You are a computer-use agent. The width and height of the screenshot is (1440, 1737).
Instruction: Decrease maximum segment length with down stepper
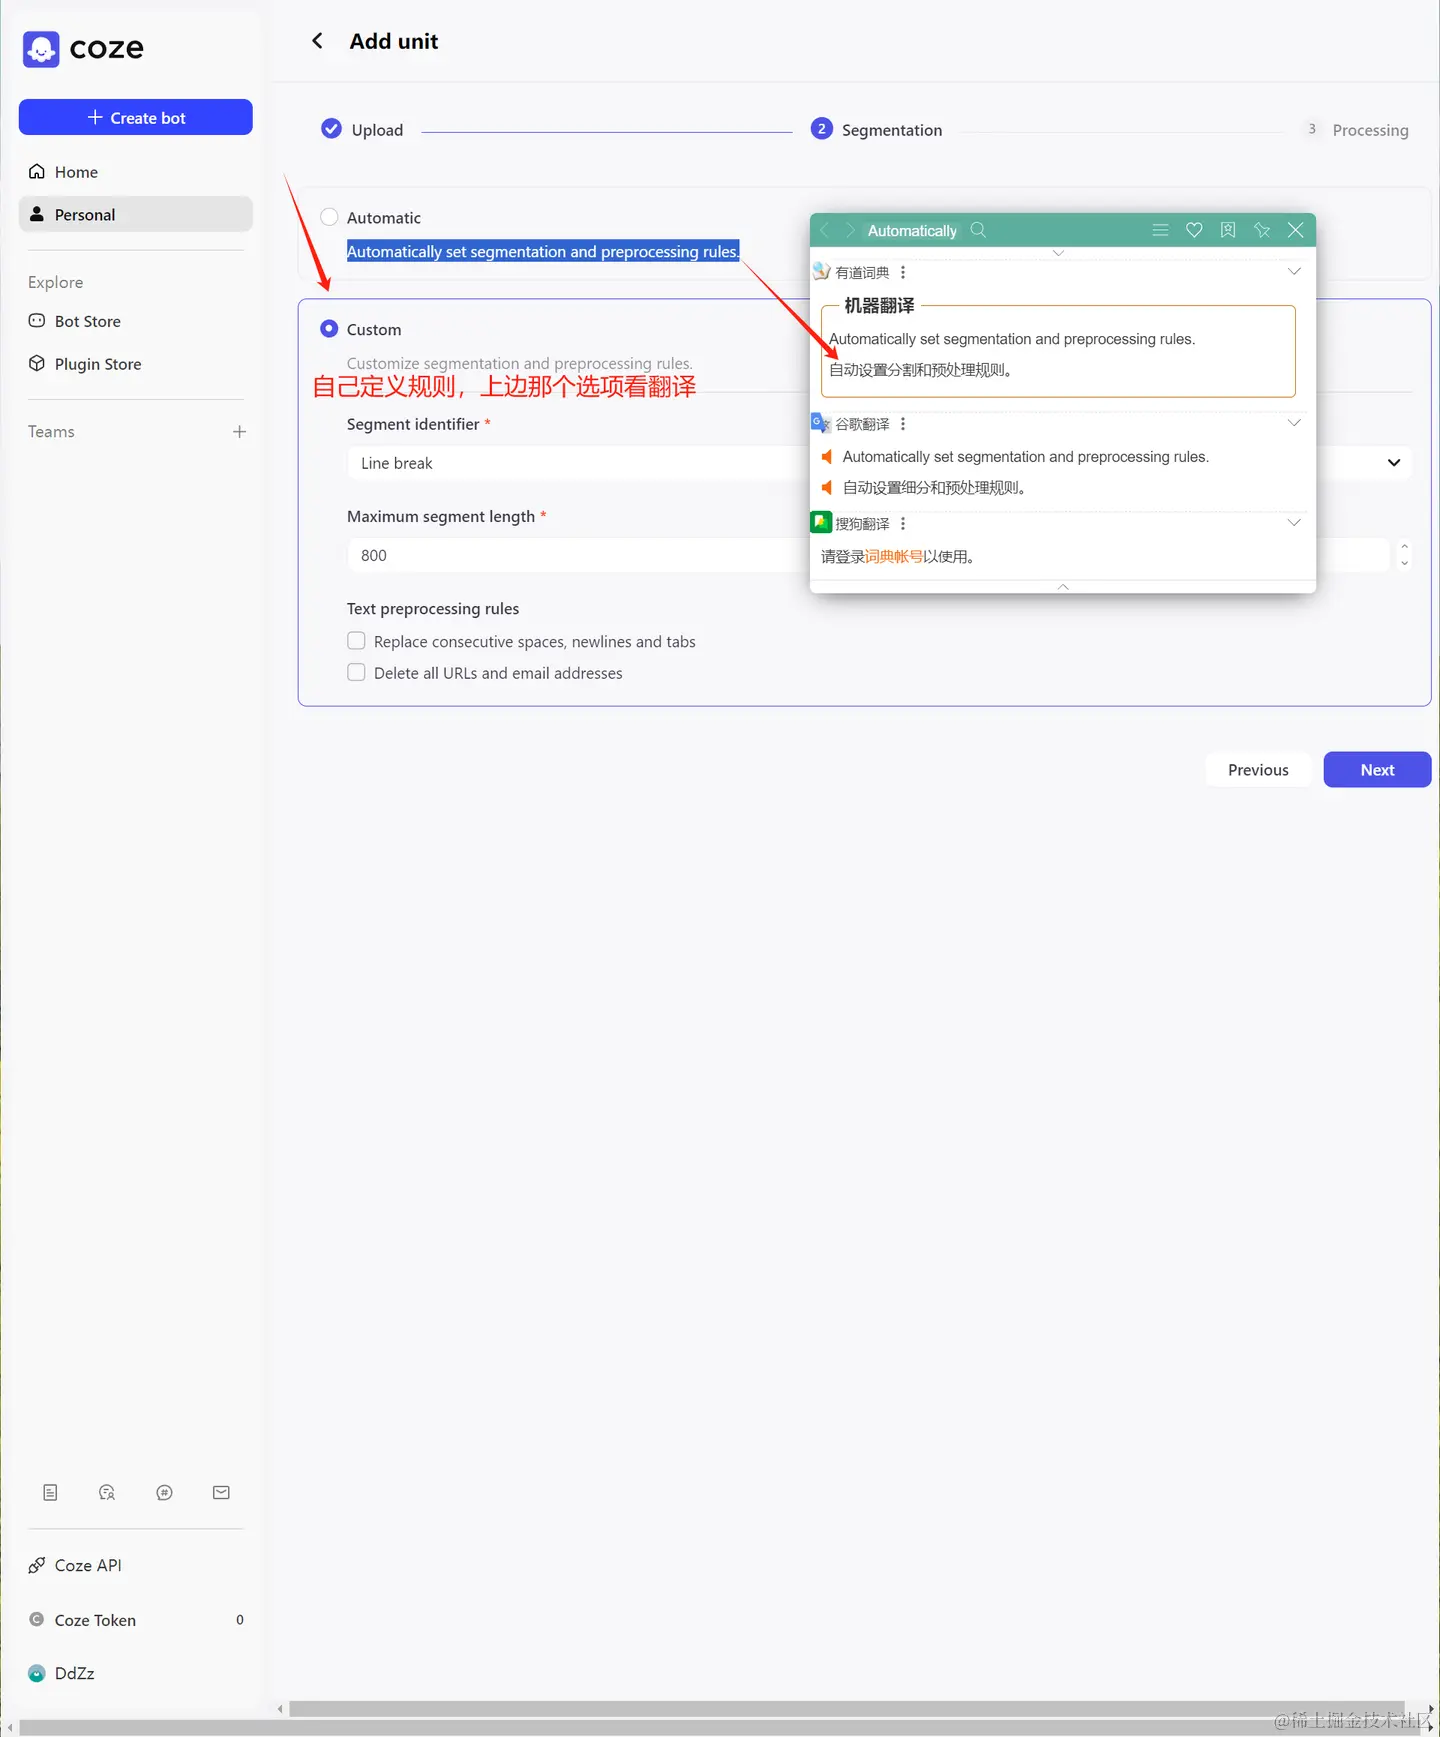tap(1404, 563)
